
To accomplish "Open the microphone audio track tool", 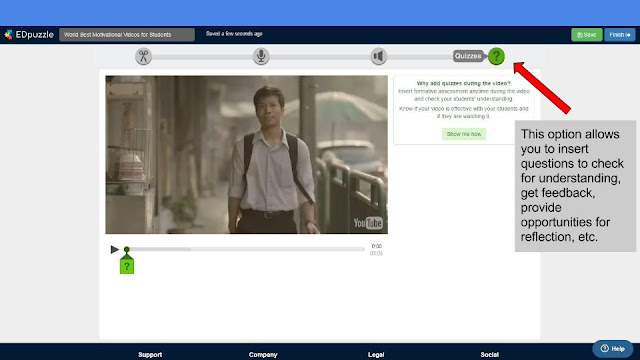I will point(261,56).
